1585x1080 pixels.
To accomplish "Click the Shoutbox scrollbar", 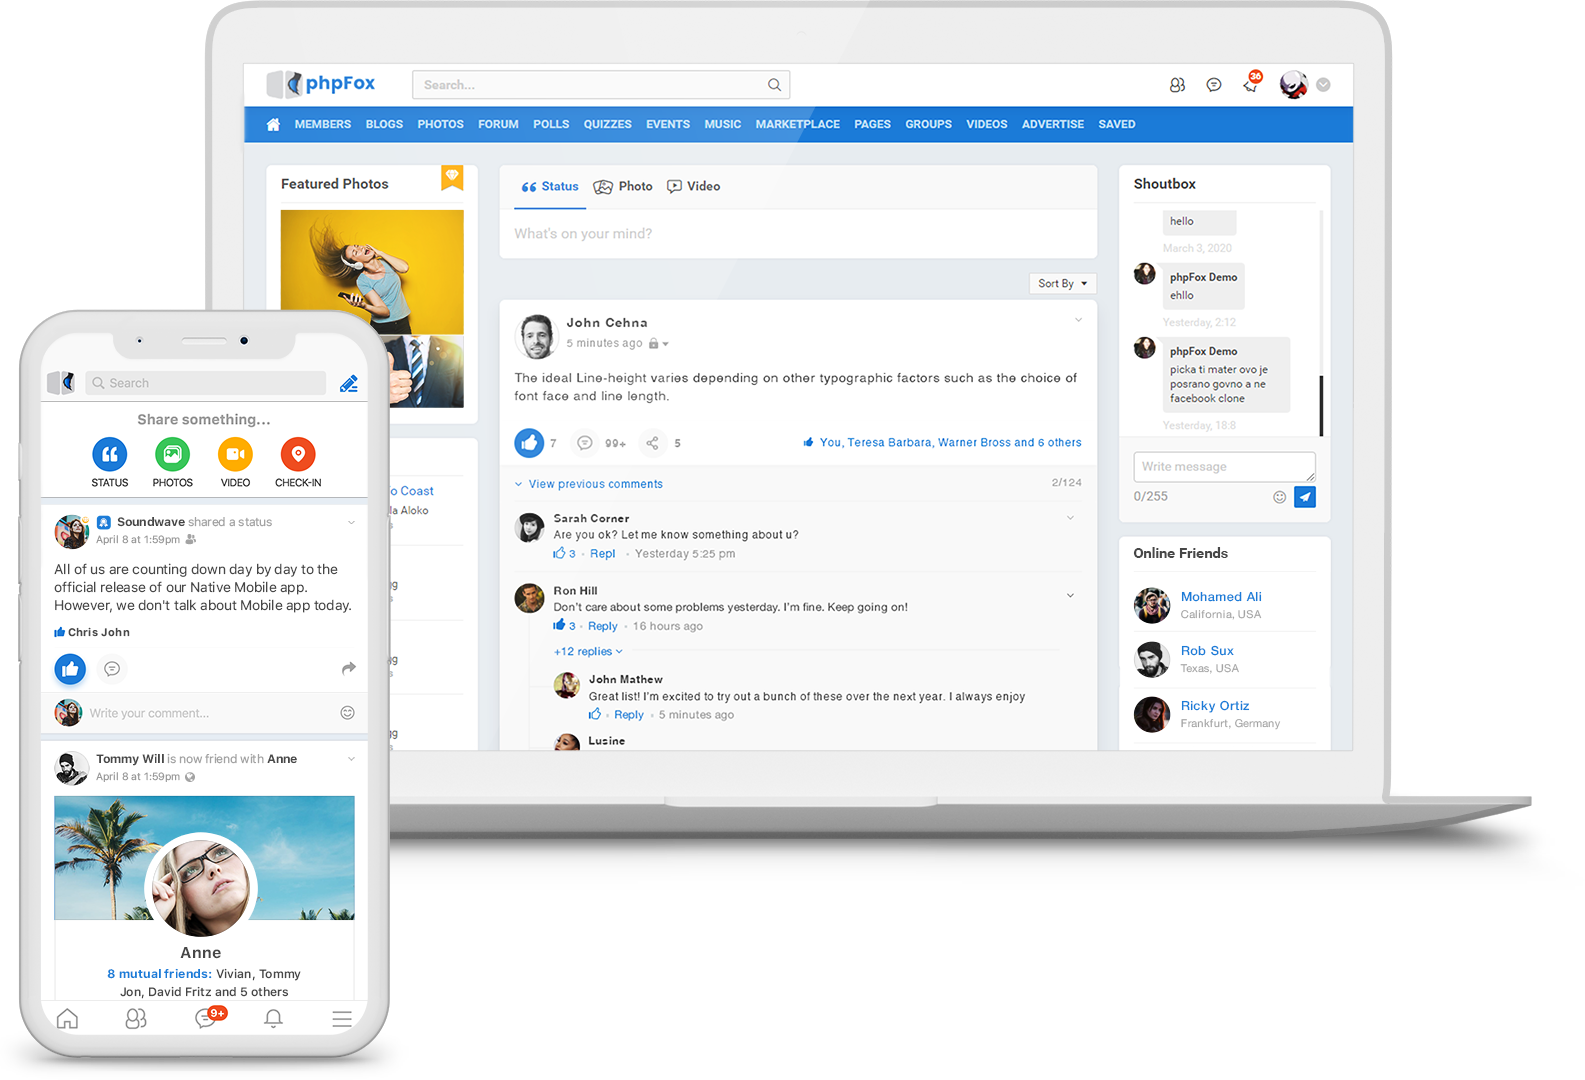I will click(1321, 405).
